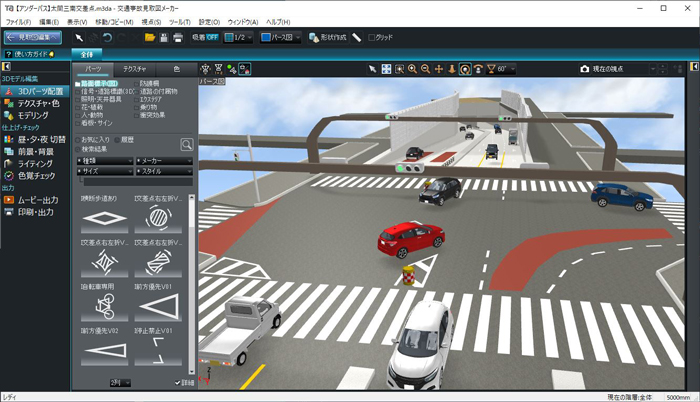
Task: Open the ツール(T) menu
Action: click(x=180, y=20)
